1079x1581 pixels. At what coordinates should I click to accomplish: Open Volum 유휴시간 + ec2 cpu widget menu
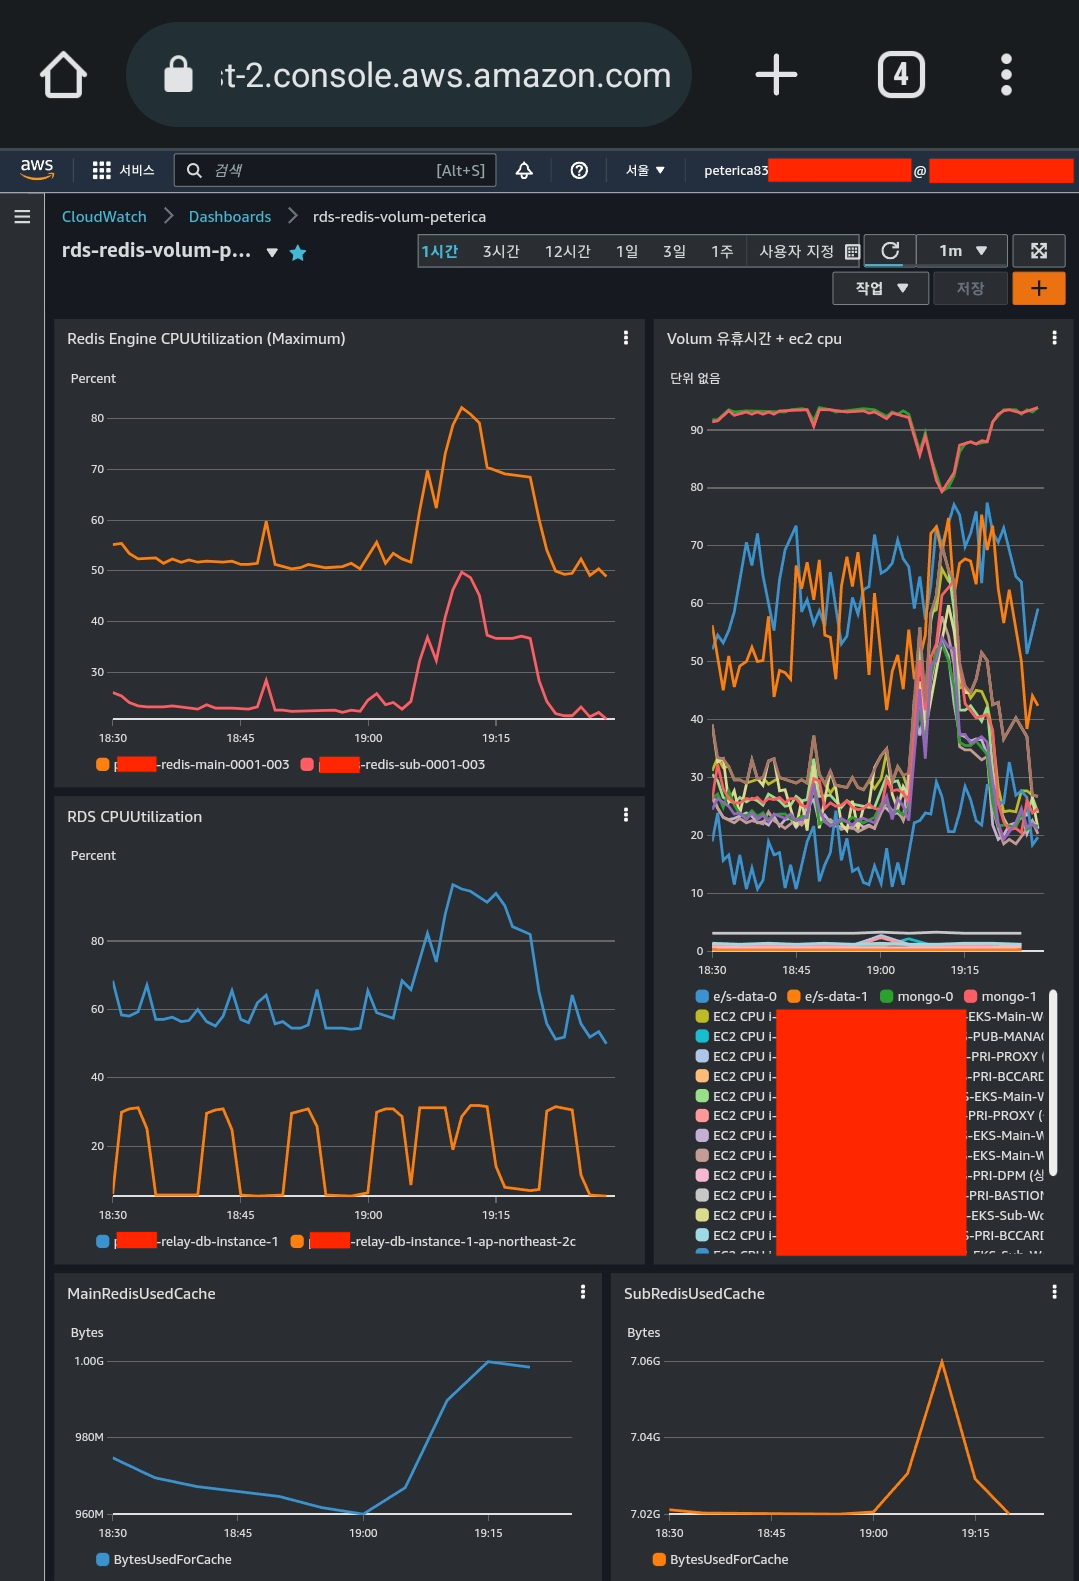(x=1054, y=338)
